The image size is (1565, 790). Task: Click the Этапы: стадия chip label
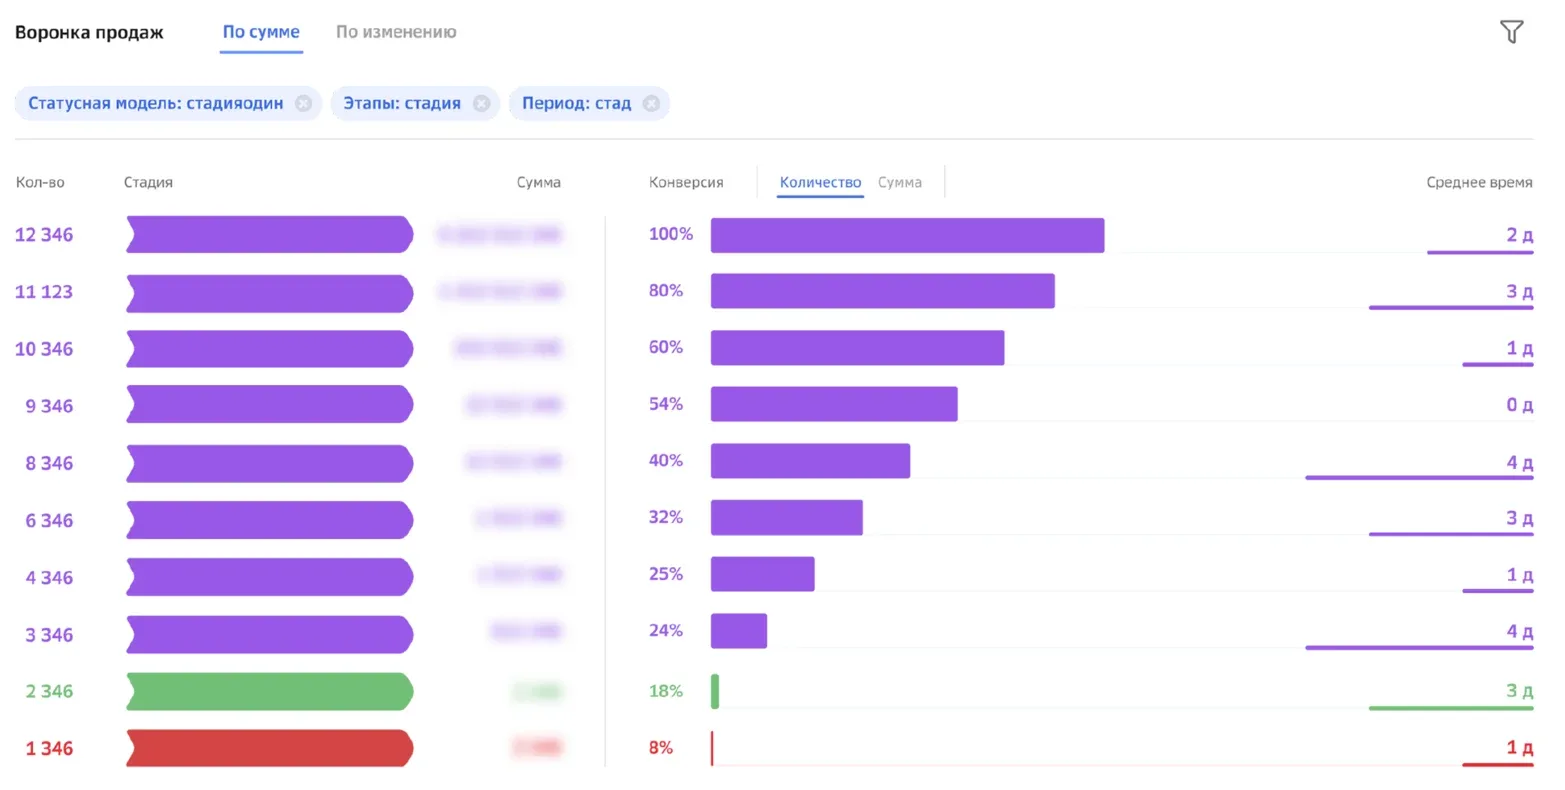pyautogui.click(x=402, y=103)
